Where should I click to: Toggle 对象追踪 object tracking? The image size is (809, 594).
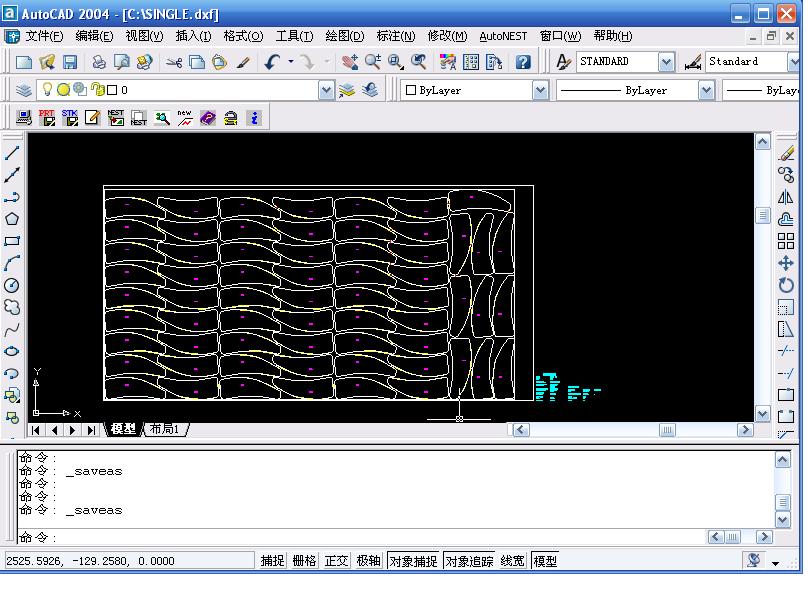469,560
